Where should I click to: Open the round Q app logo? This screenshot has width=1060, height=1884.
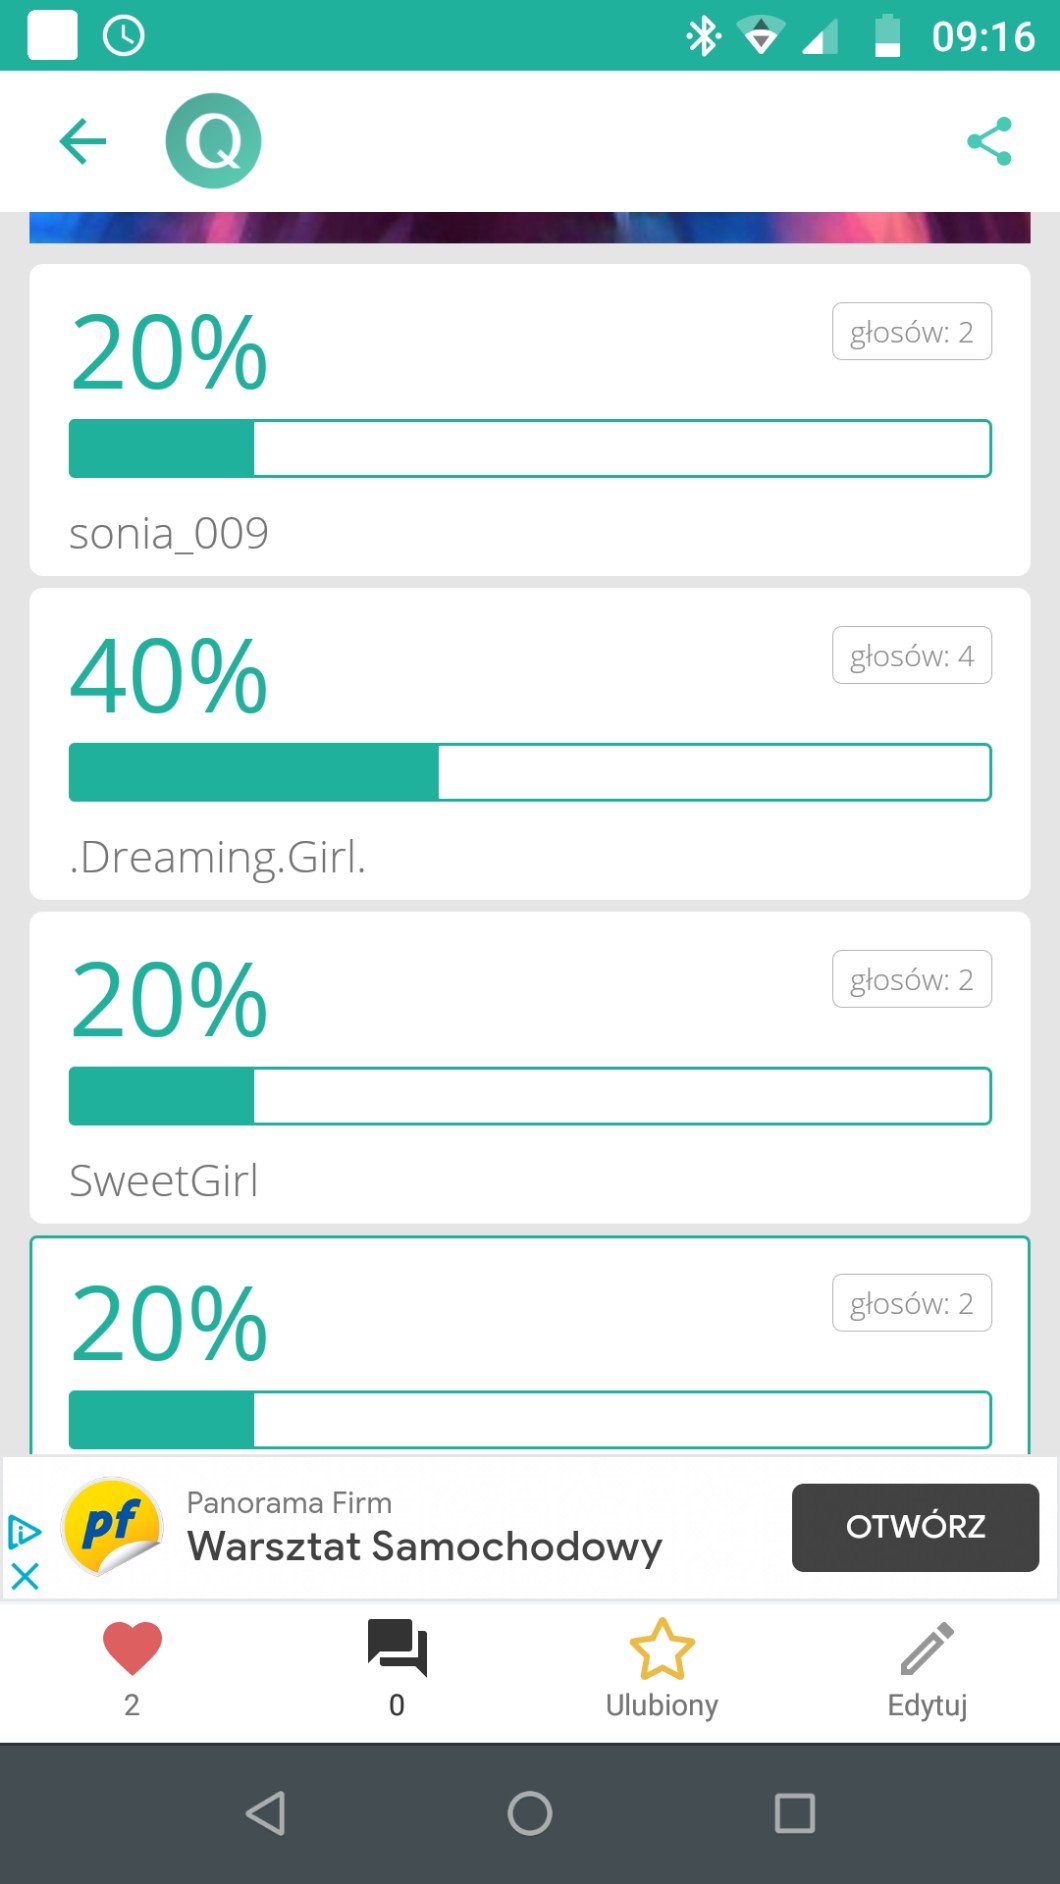coord(213,141)
